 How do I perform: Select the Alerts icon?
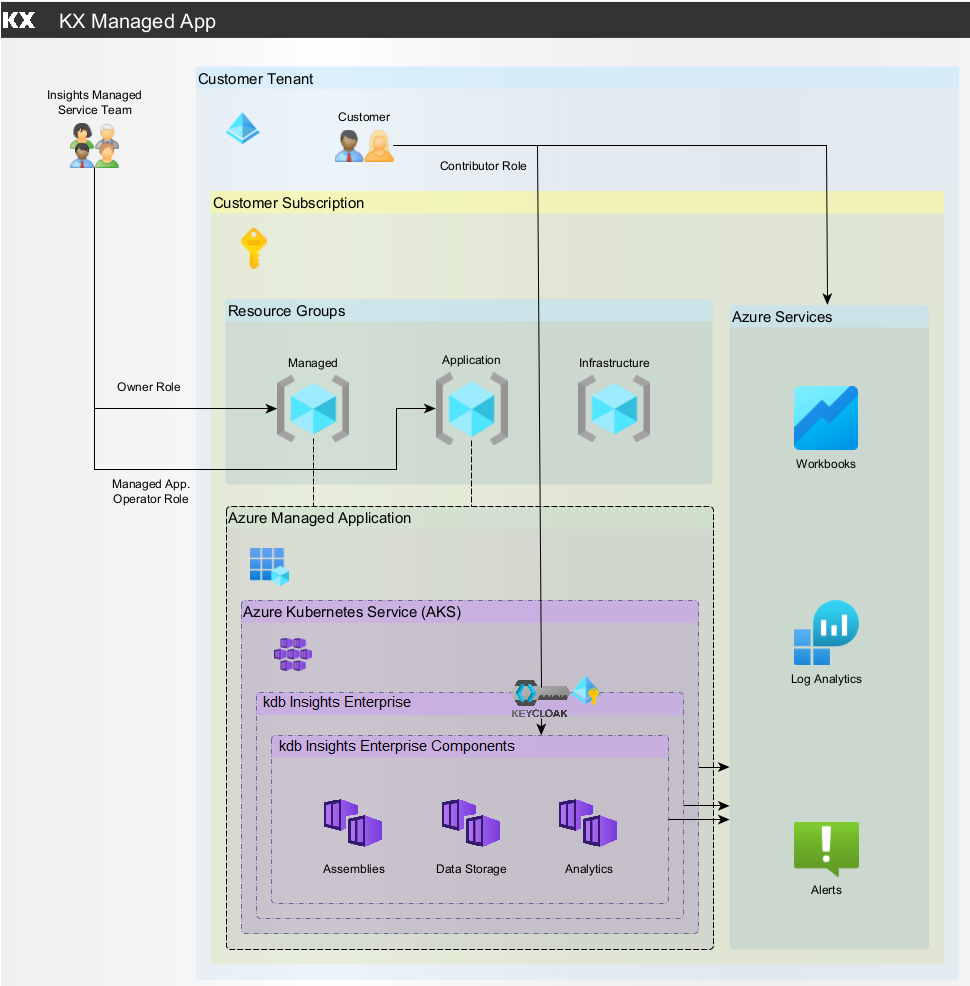826,849
